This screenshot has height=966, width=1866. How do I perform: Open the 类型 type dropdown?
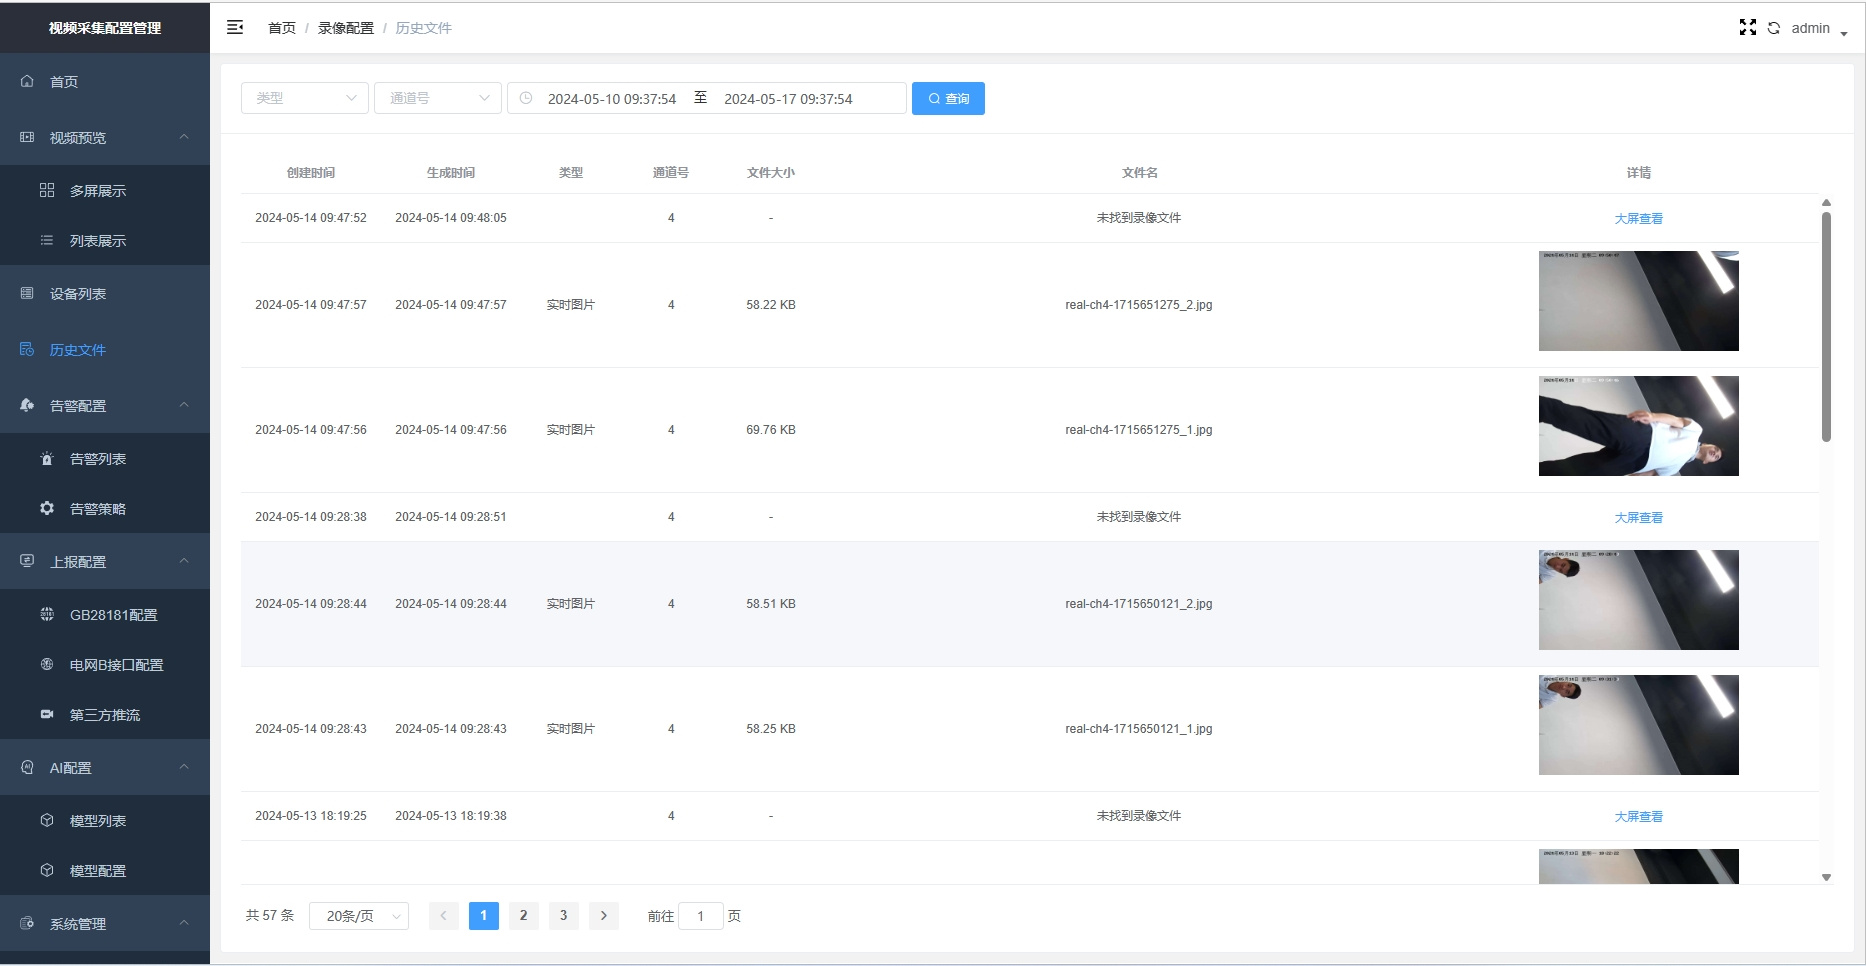click(x=304, y=98)
